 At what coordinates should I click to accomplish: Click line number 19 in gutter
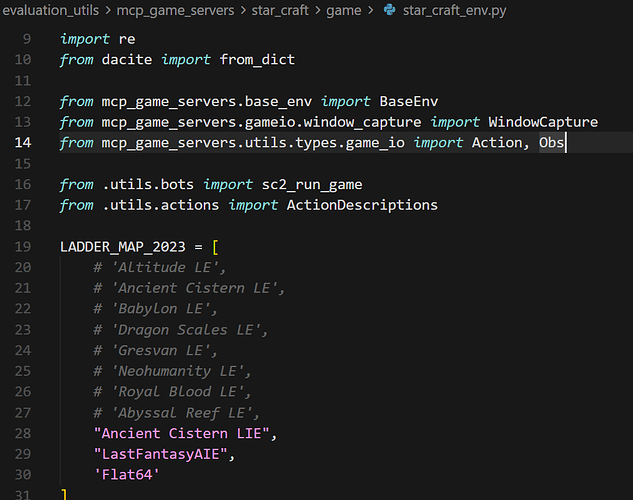[24, 246]
